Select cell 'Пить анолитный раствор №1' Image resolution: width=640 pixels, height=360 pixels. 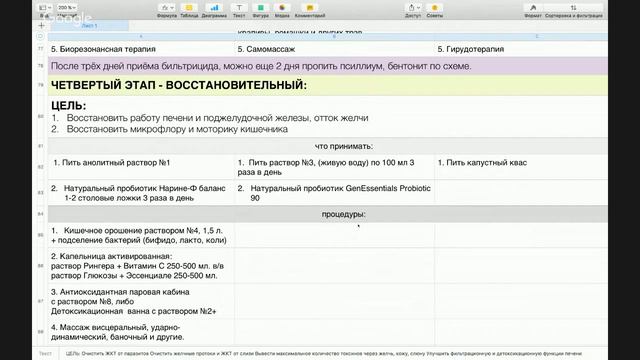coord(141,167)
